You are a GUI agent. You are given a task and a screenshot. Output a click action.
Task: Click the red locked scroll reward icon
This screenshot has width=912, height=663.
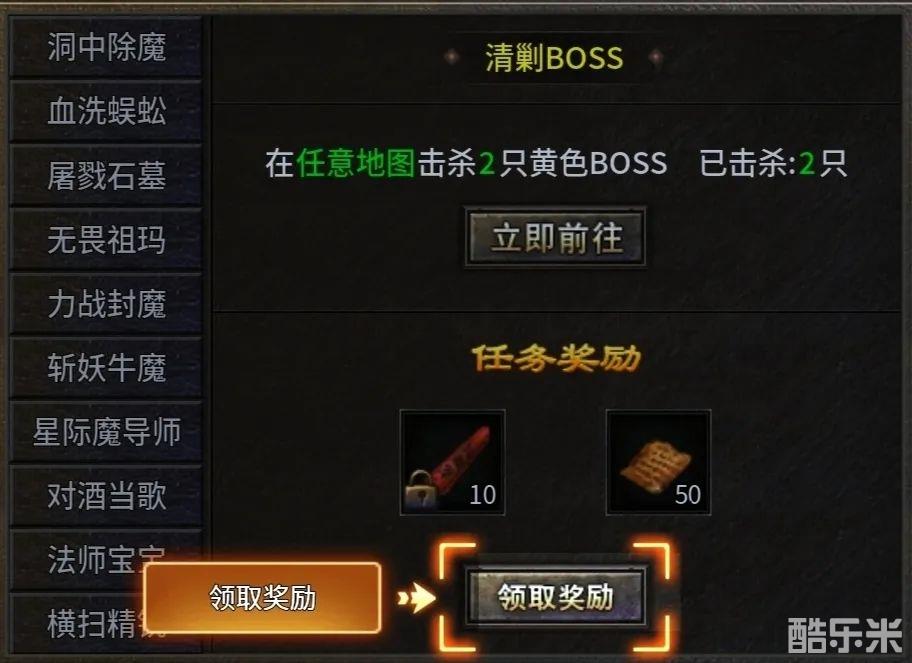point(453,462)
